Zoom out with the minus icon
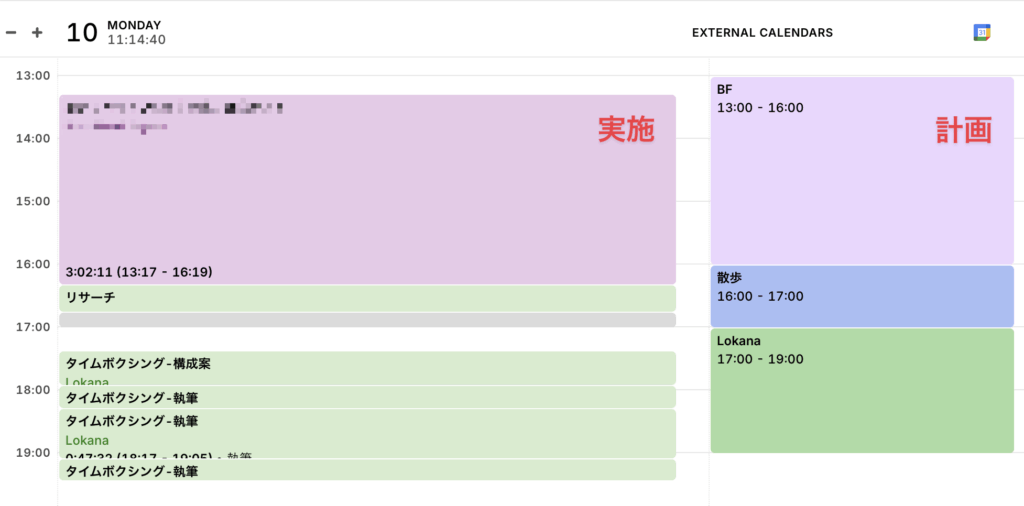 (x=11, y=32)
